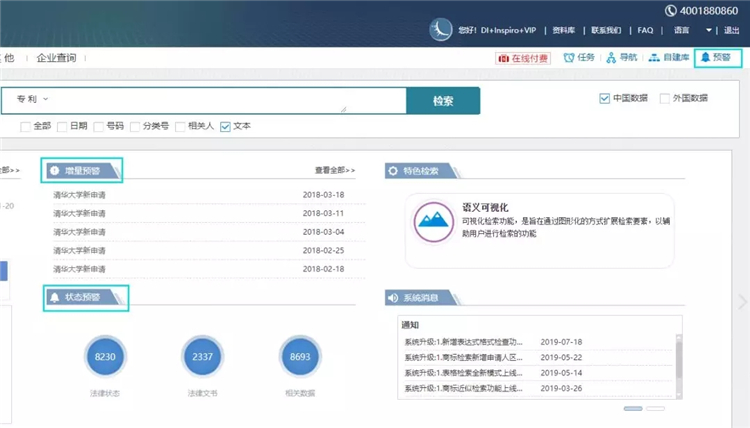Open 自建库 custom library icon
Screen dimensions: 750x428
tap(654, 58)
